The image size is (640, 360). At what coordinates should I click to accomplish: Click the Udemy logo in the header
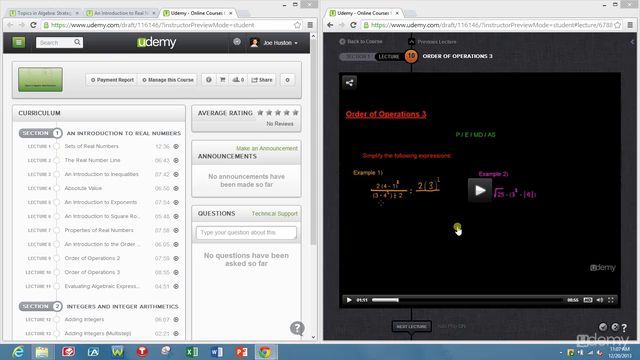tap(157, 42)
